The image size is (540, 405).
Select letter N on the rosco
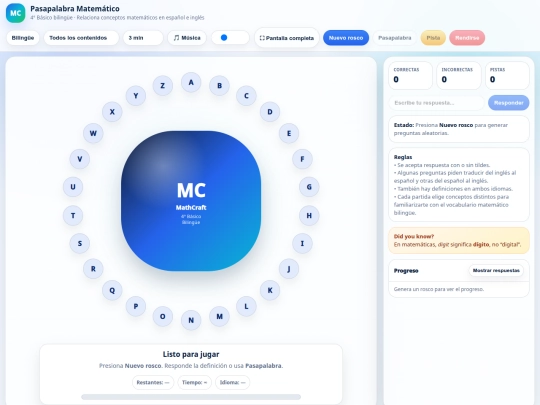pos(191,320)
